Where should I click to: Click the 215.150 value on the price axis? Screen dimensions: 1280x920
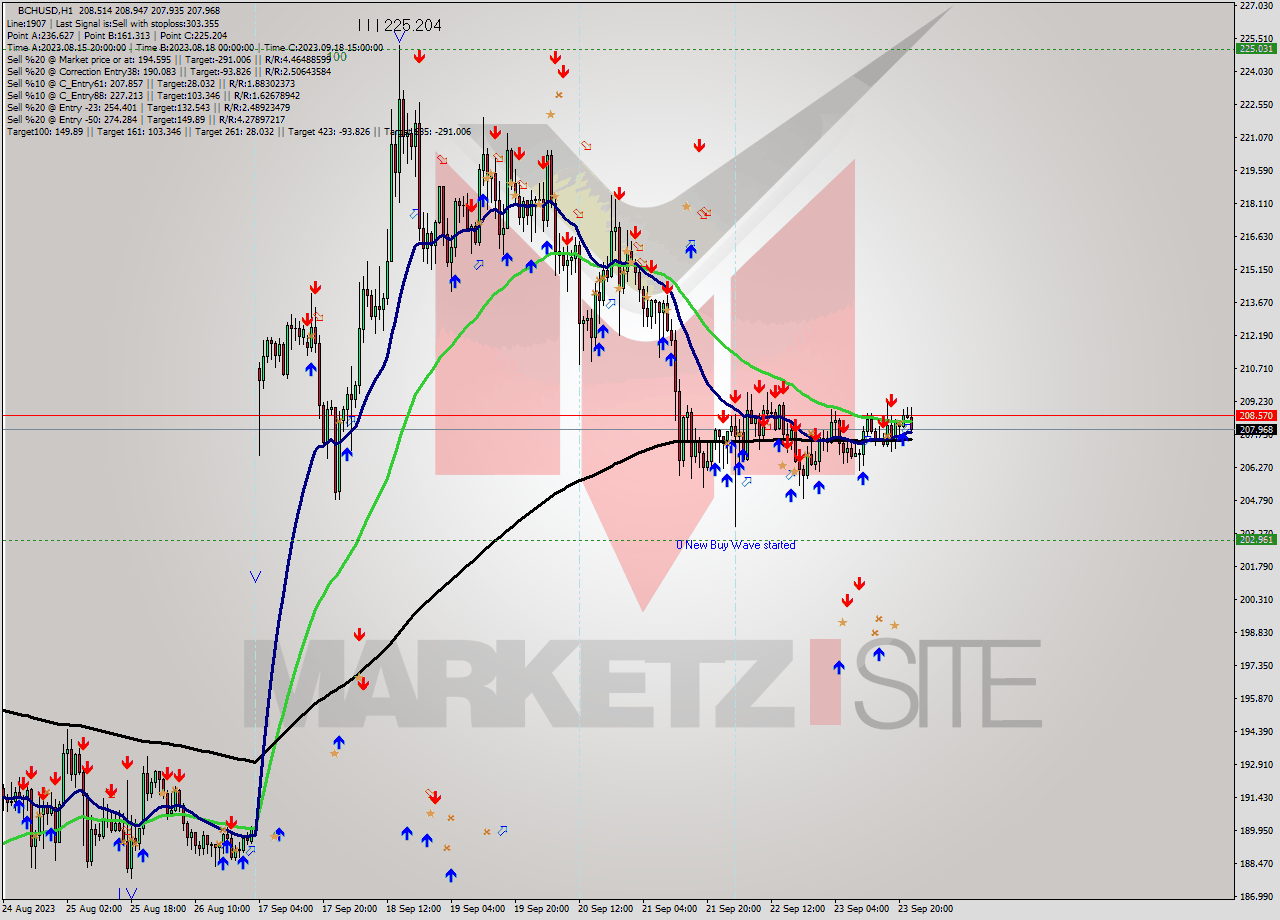[1255, 270]
